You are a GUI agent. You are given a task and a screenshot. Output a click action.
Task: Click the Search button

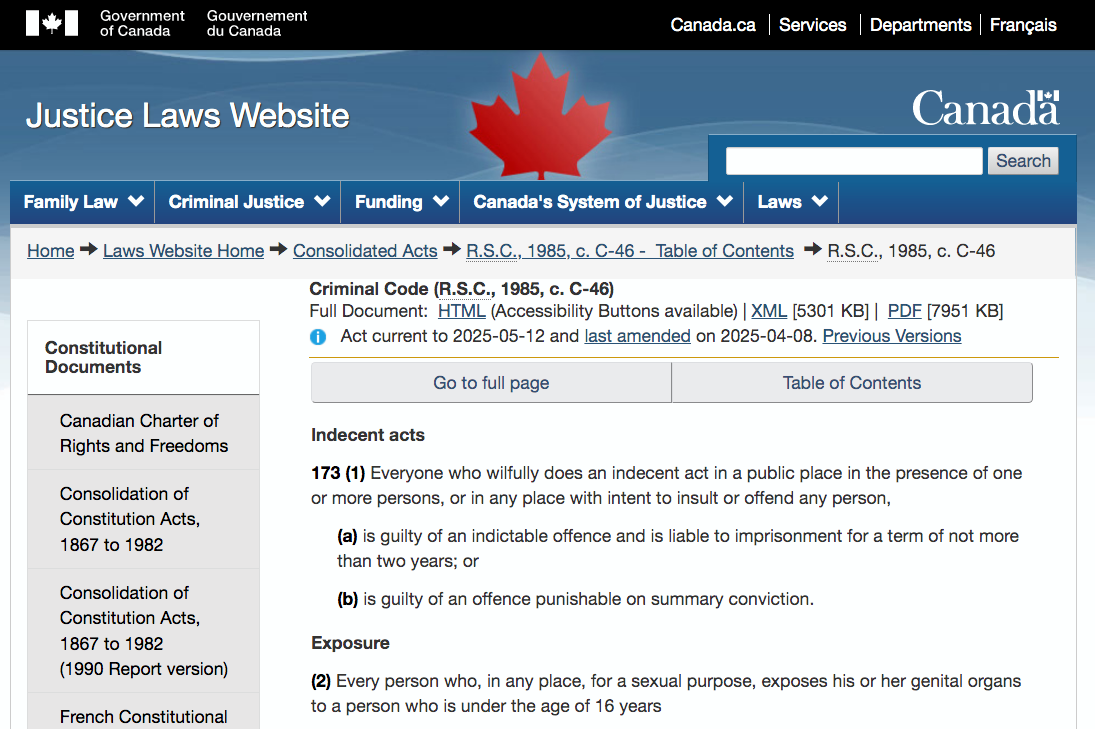click(1023, 161)
